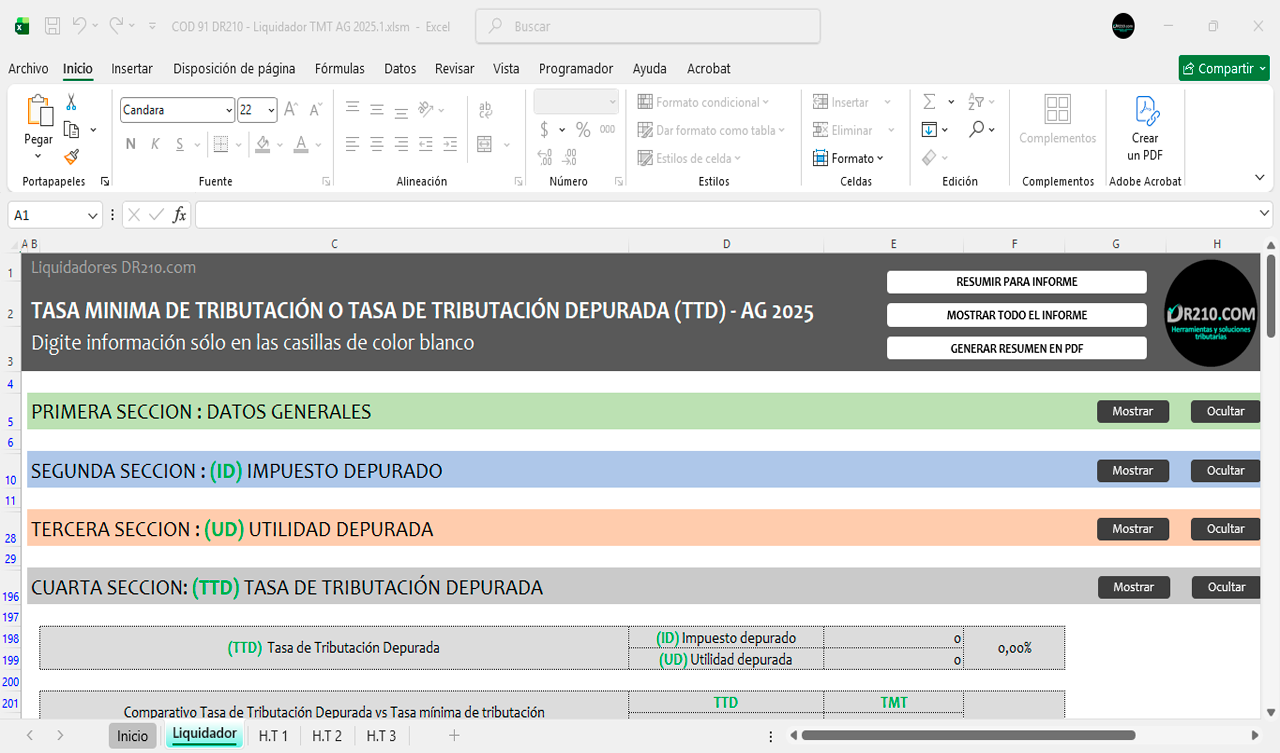Click the Cut scissors icon
Screen dimensions: 1280x753
(x=71, y=102)
